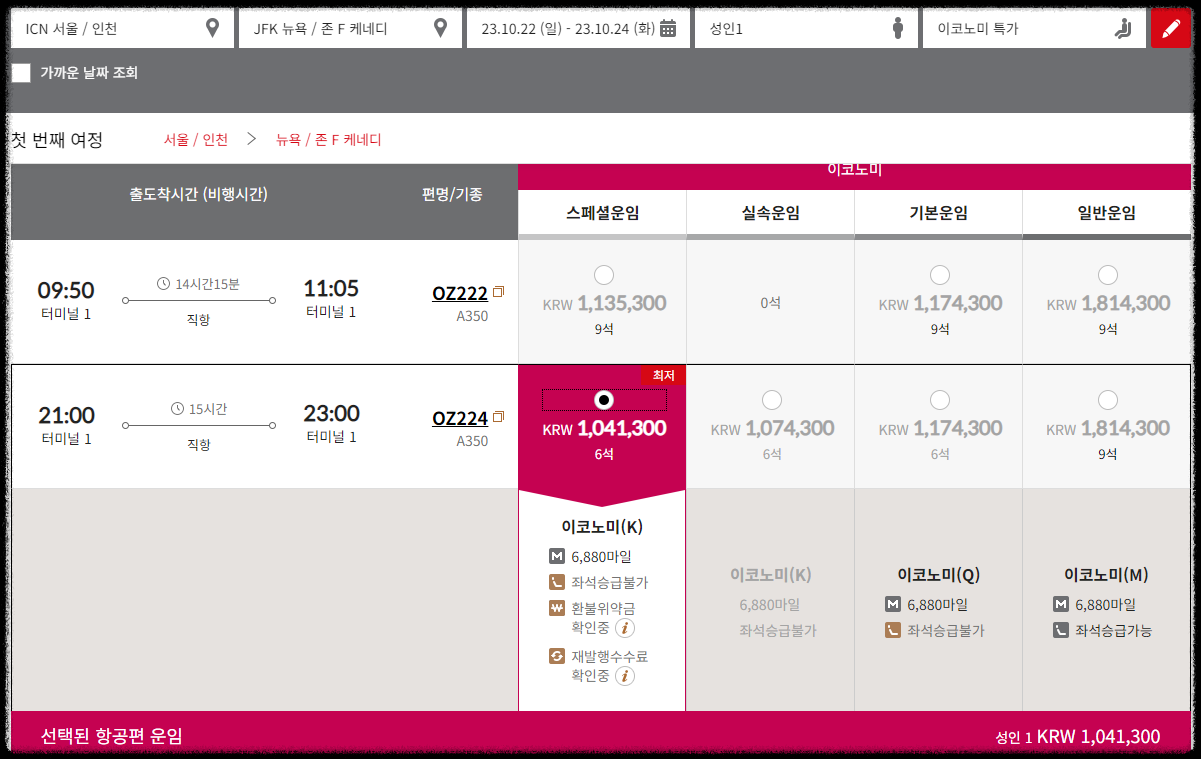Click travel dates field 23.10.22 - 23.10.24
Image resolution: width=1201 pixels, height=759 pixels.
pyautogui.click(x=578, y=28)
